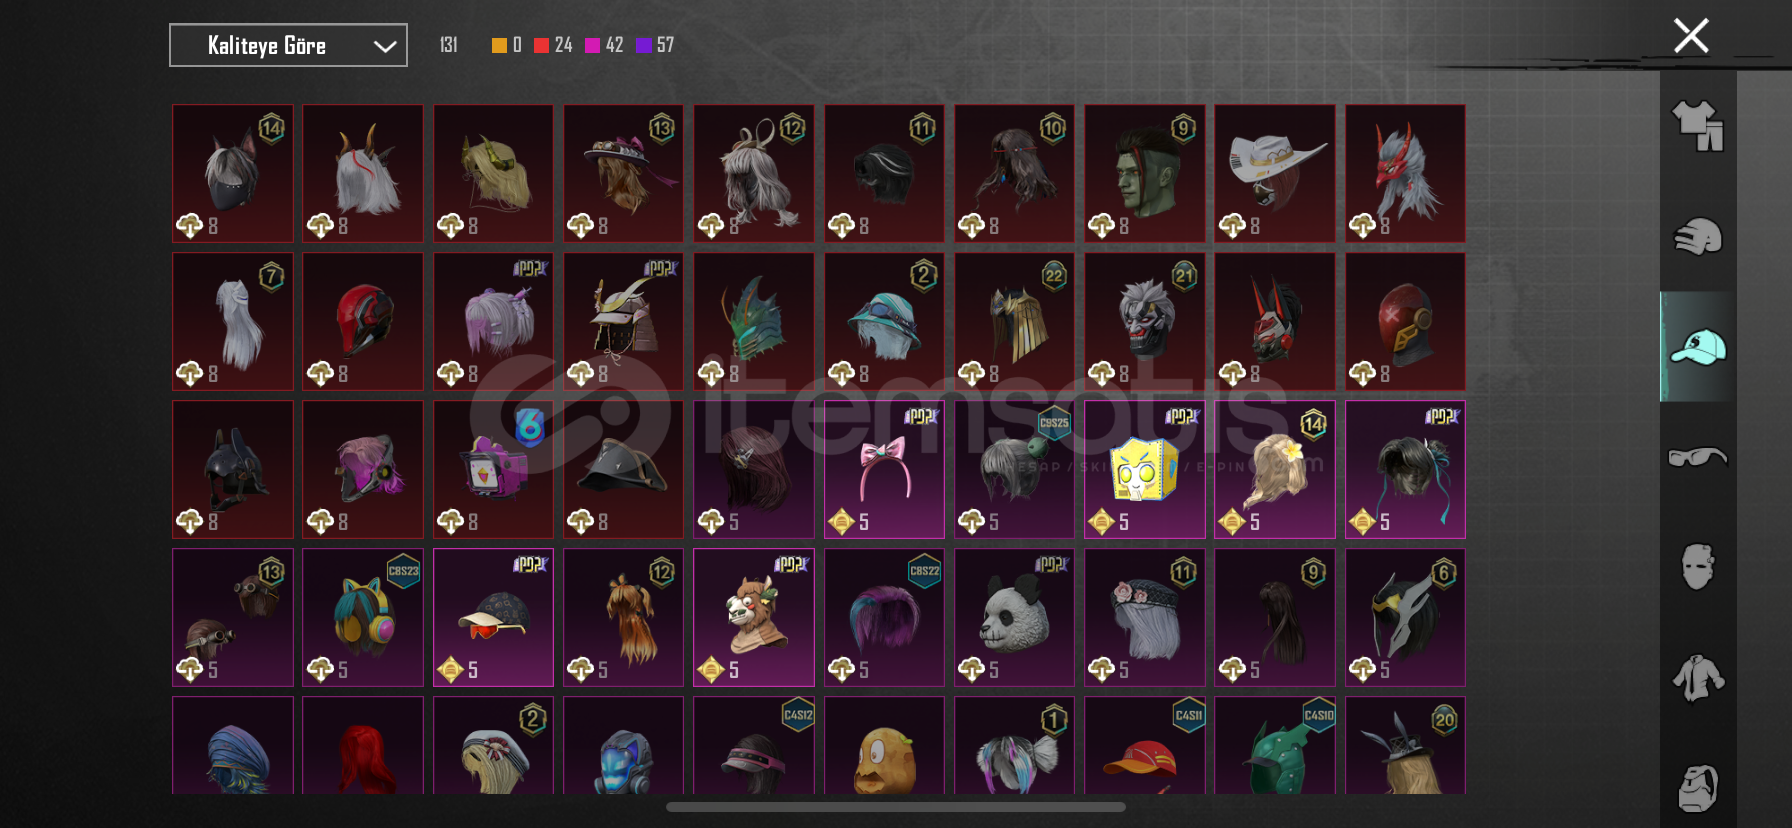Image resolution: width=1792 pixels, height=828 pixels.
Task: Click the dropdown chevron arrow
Action: (x=385, y=46)
